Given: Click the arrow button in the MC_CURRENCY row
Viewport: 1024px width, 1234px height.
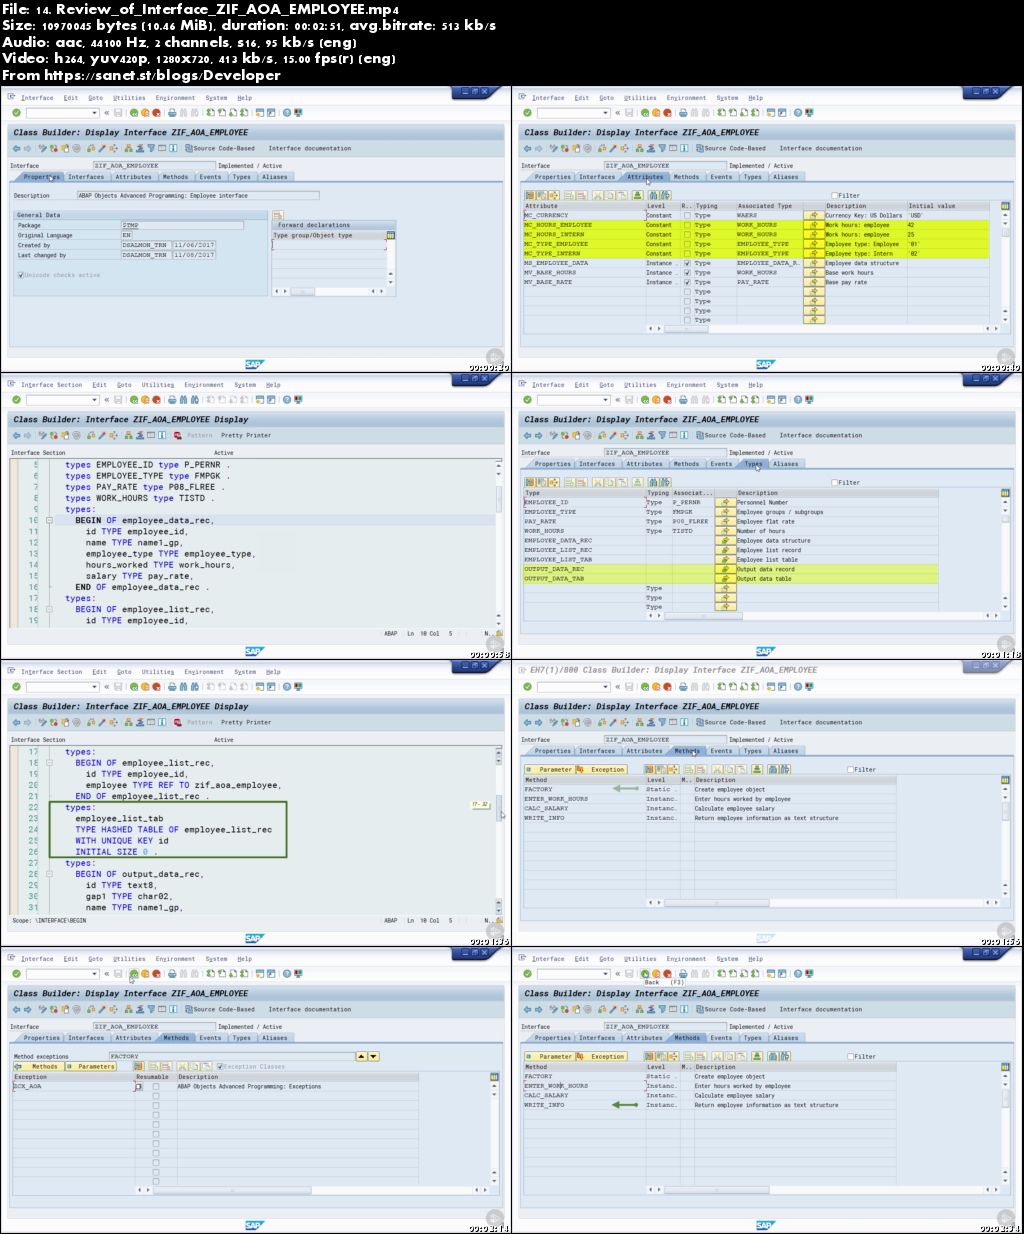Looking at the screenshot, I should pyautogui.click(x=814, y=215).
